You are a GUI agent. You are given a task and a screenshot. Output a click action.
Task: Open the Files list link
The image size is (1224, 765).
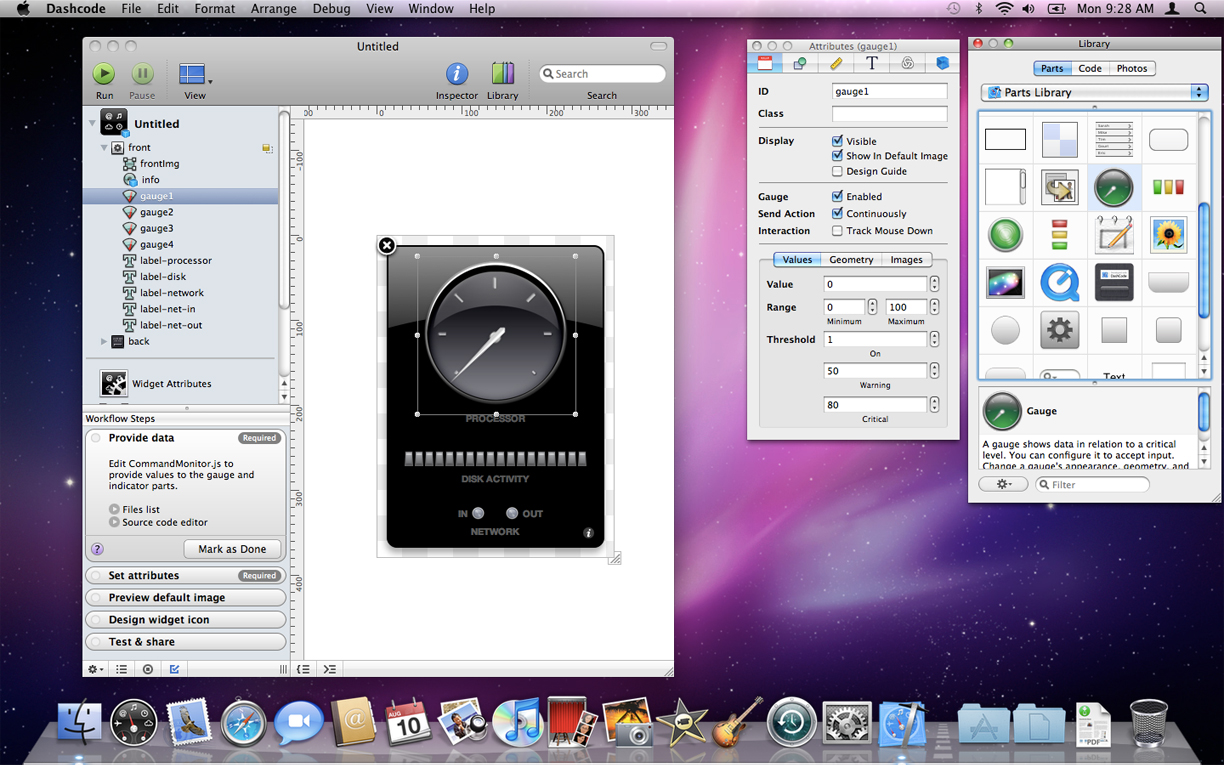[x=141, y=509]
